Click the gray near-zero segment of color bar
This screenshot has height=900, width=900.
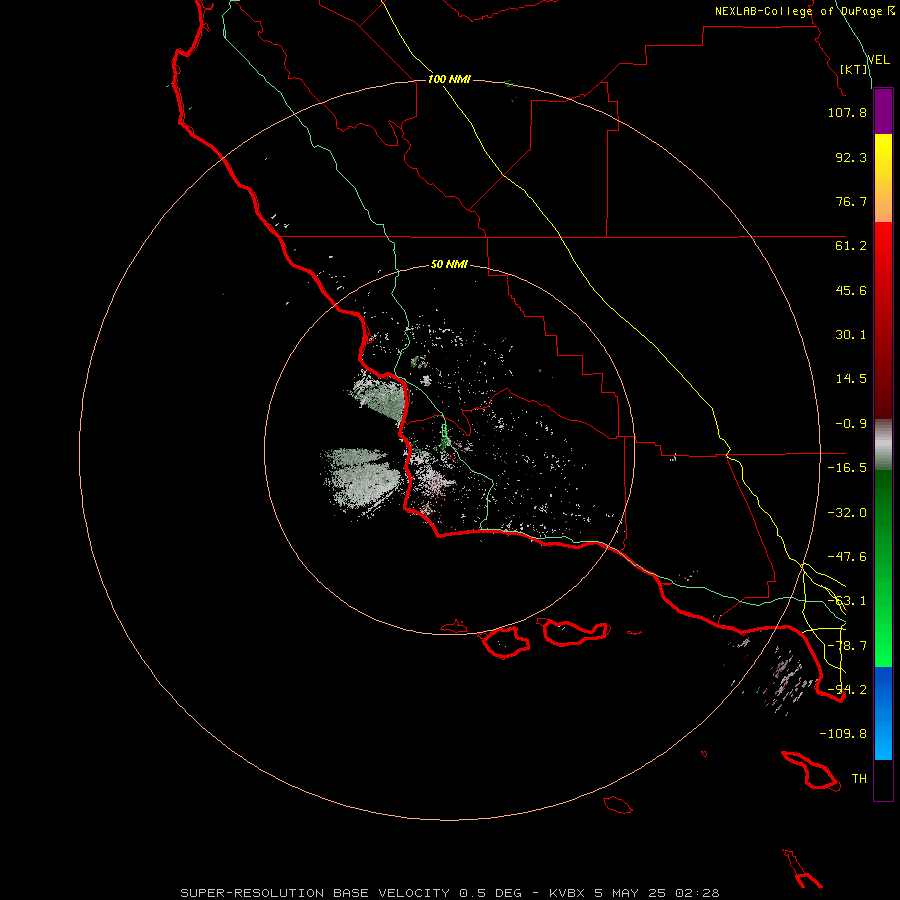click(x=883, y=445)
